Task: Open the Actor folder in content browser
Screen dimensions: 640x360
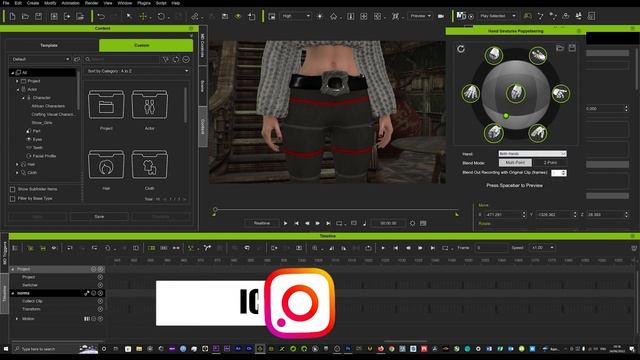Action: (x=149, y=105)
